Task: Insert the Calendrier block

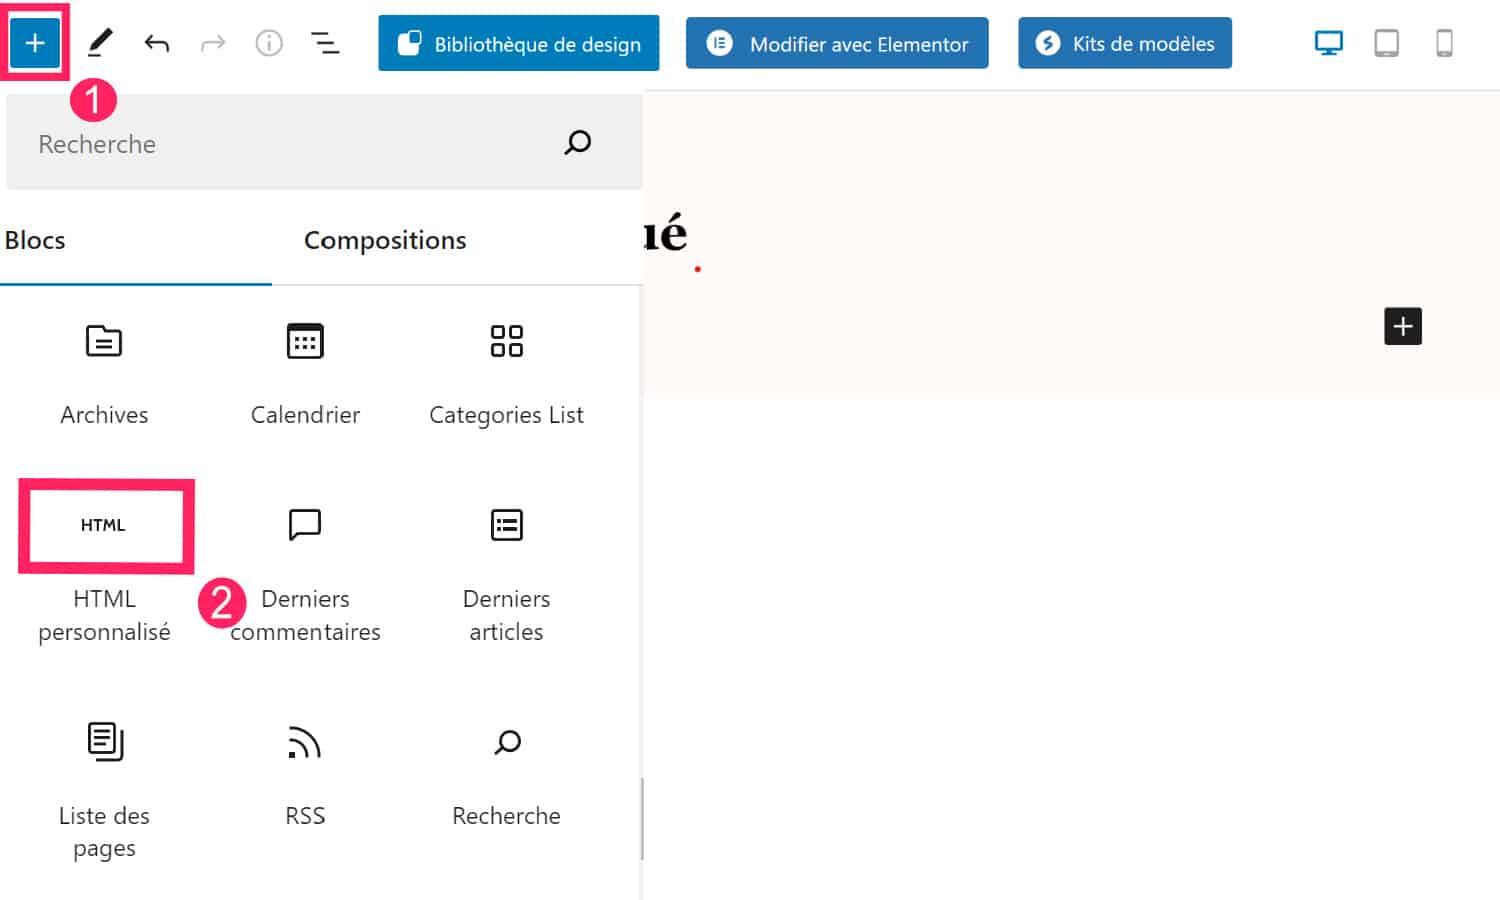Action: pyautogui.click(x=305, y=375)
